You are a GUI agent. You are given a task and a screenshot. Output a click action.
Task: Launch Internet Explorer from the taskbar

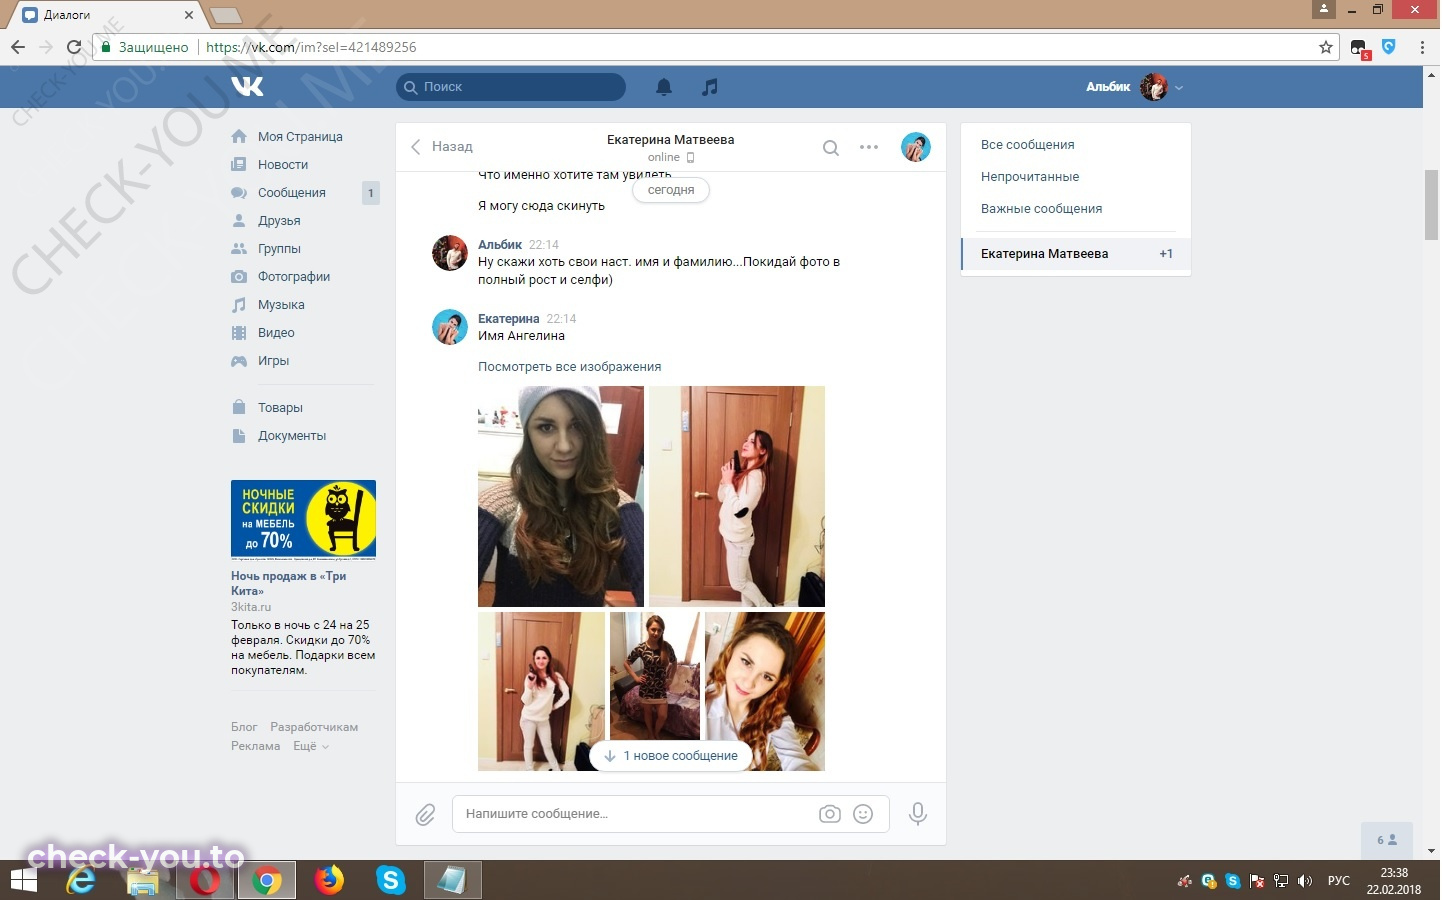pyautogui.click(x=81, y=881)
